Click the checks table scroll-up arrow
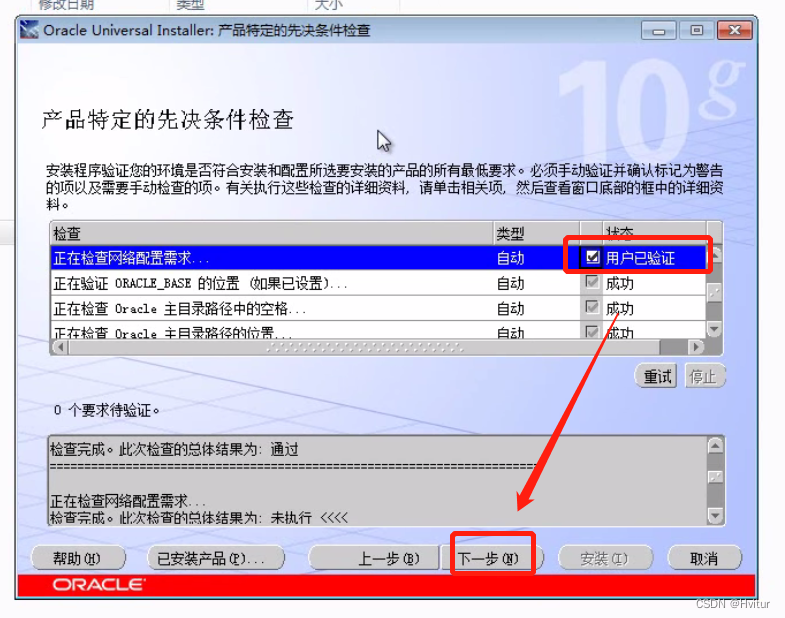 (x=714, y=254)
